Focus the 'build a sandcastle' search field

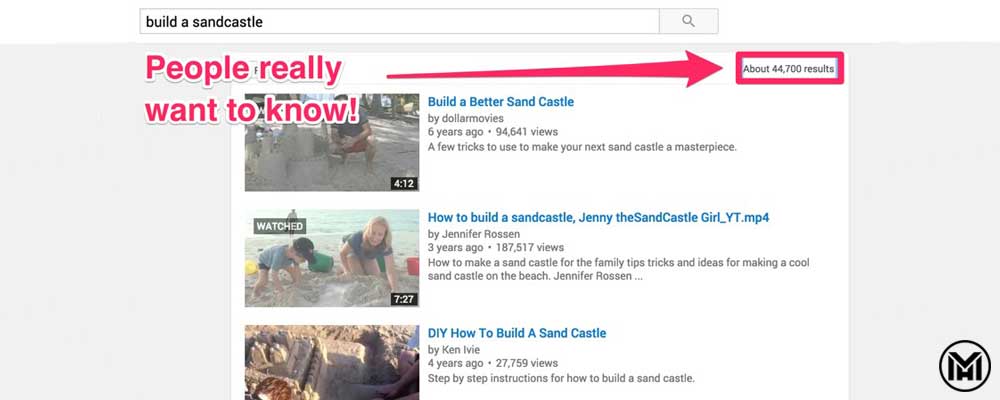pos(400,21)
